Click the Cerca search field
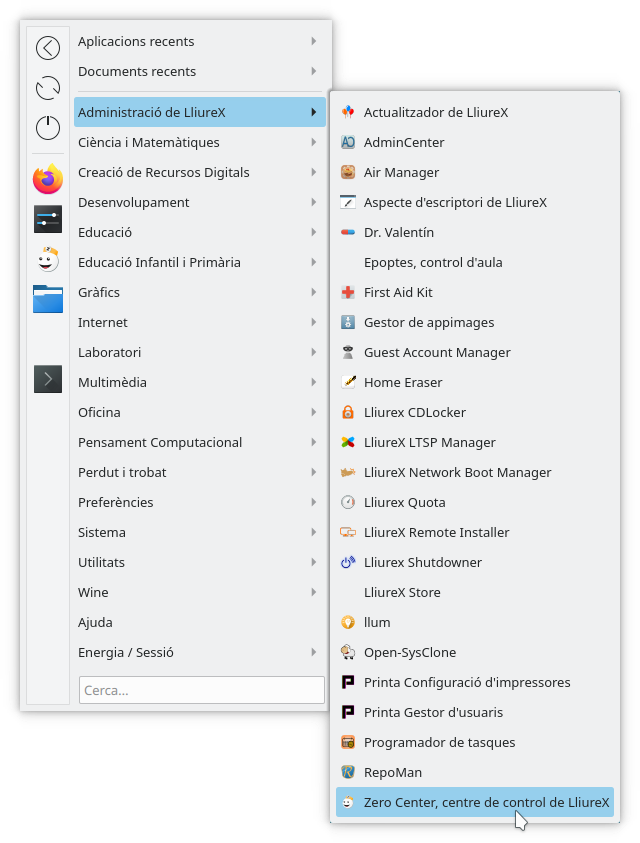 [x=202, y=690]
